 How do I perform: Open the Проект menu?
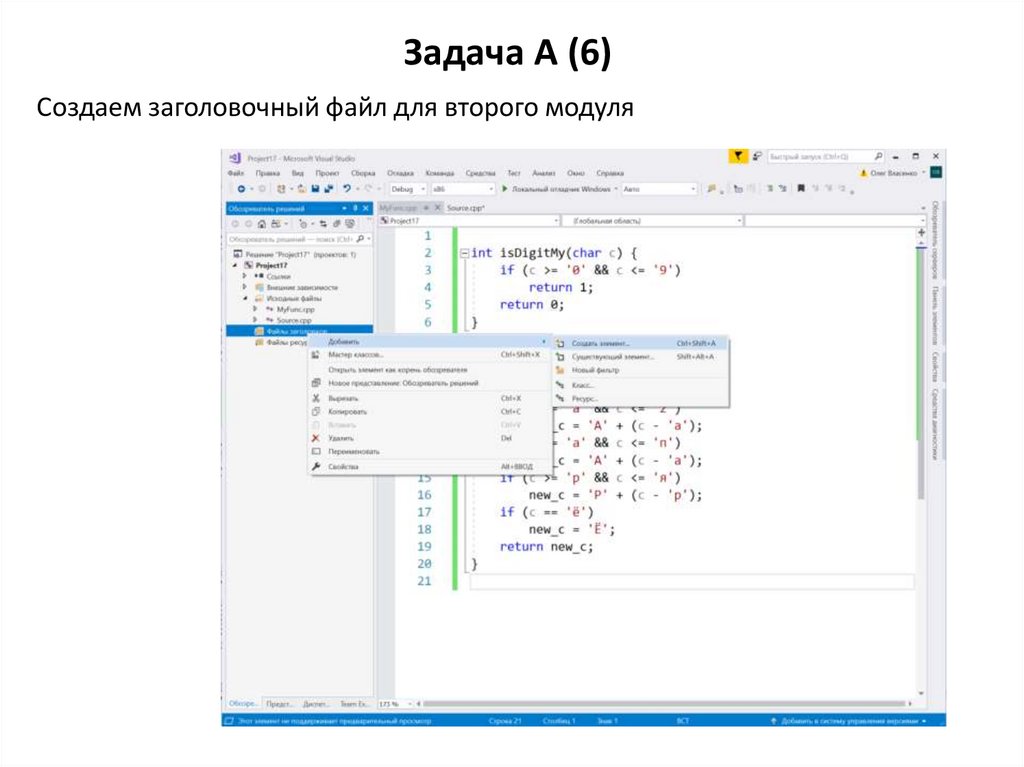[327, 173]
